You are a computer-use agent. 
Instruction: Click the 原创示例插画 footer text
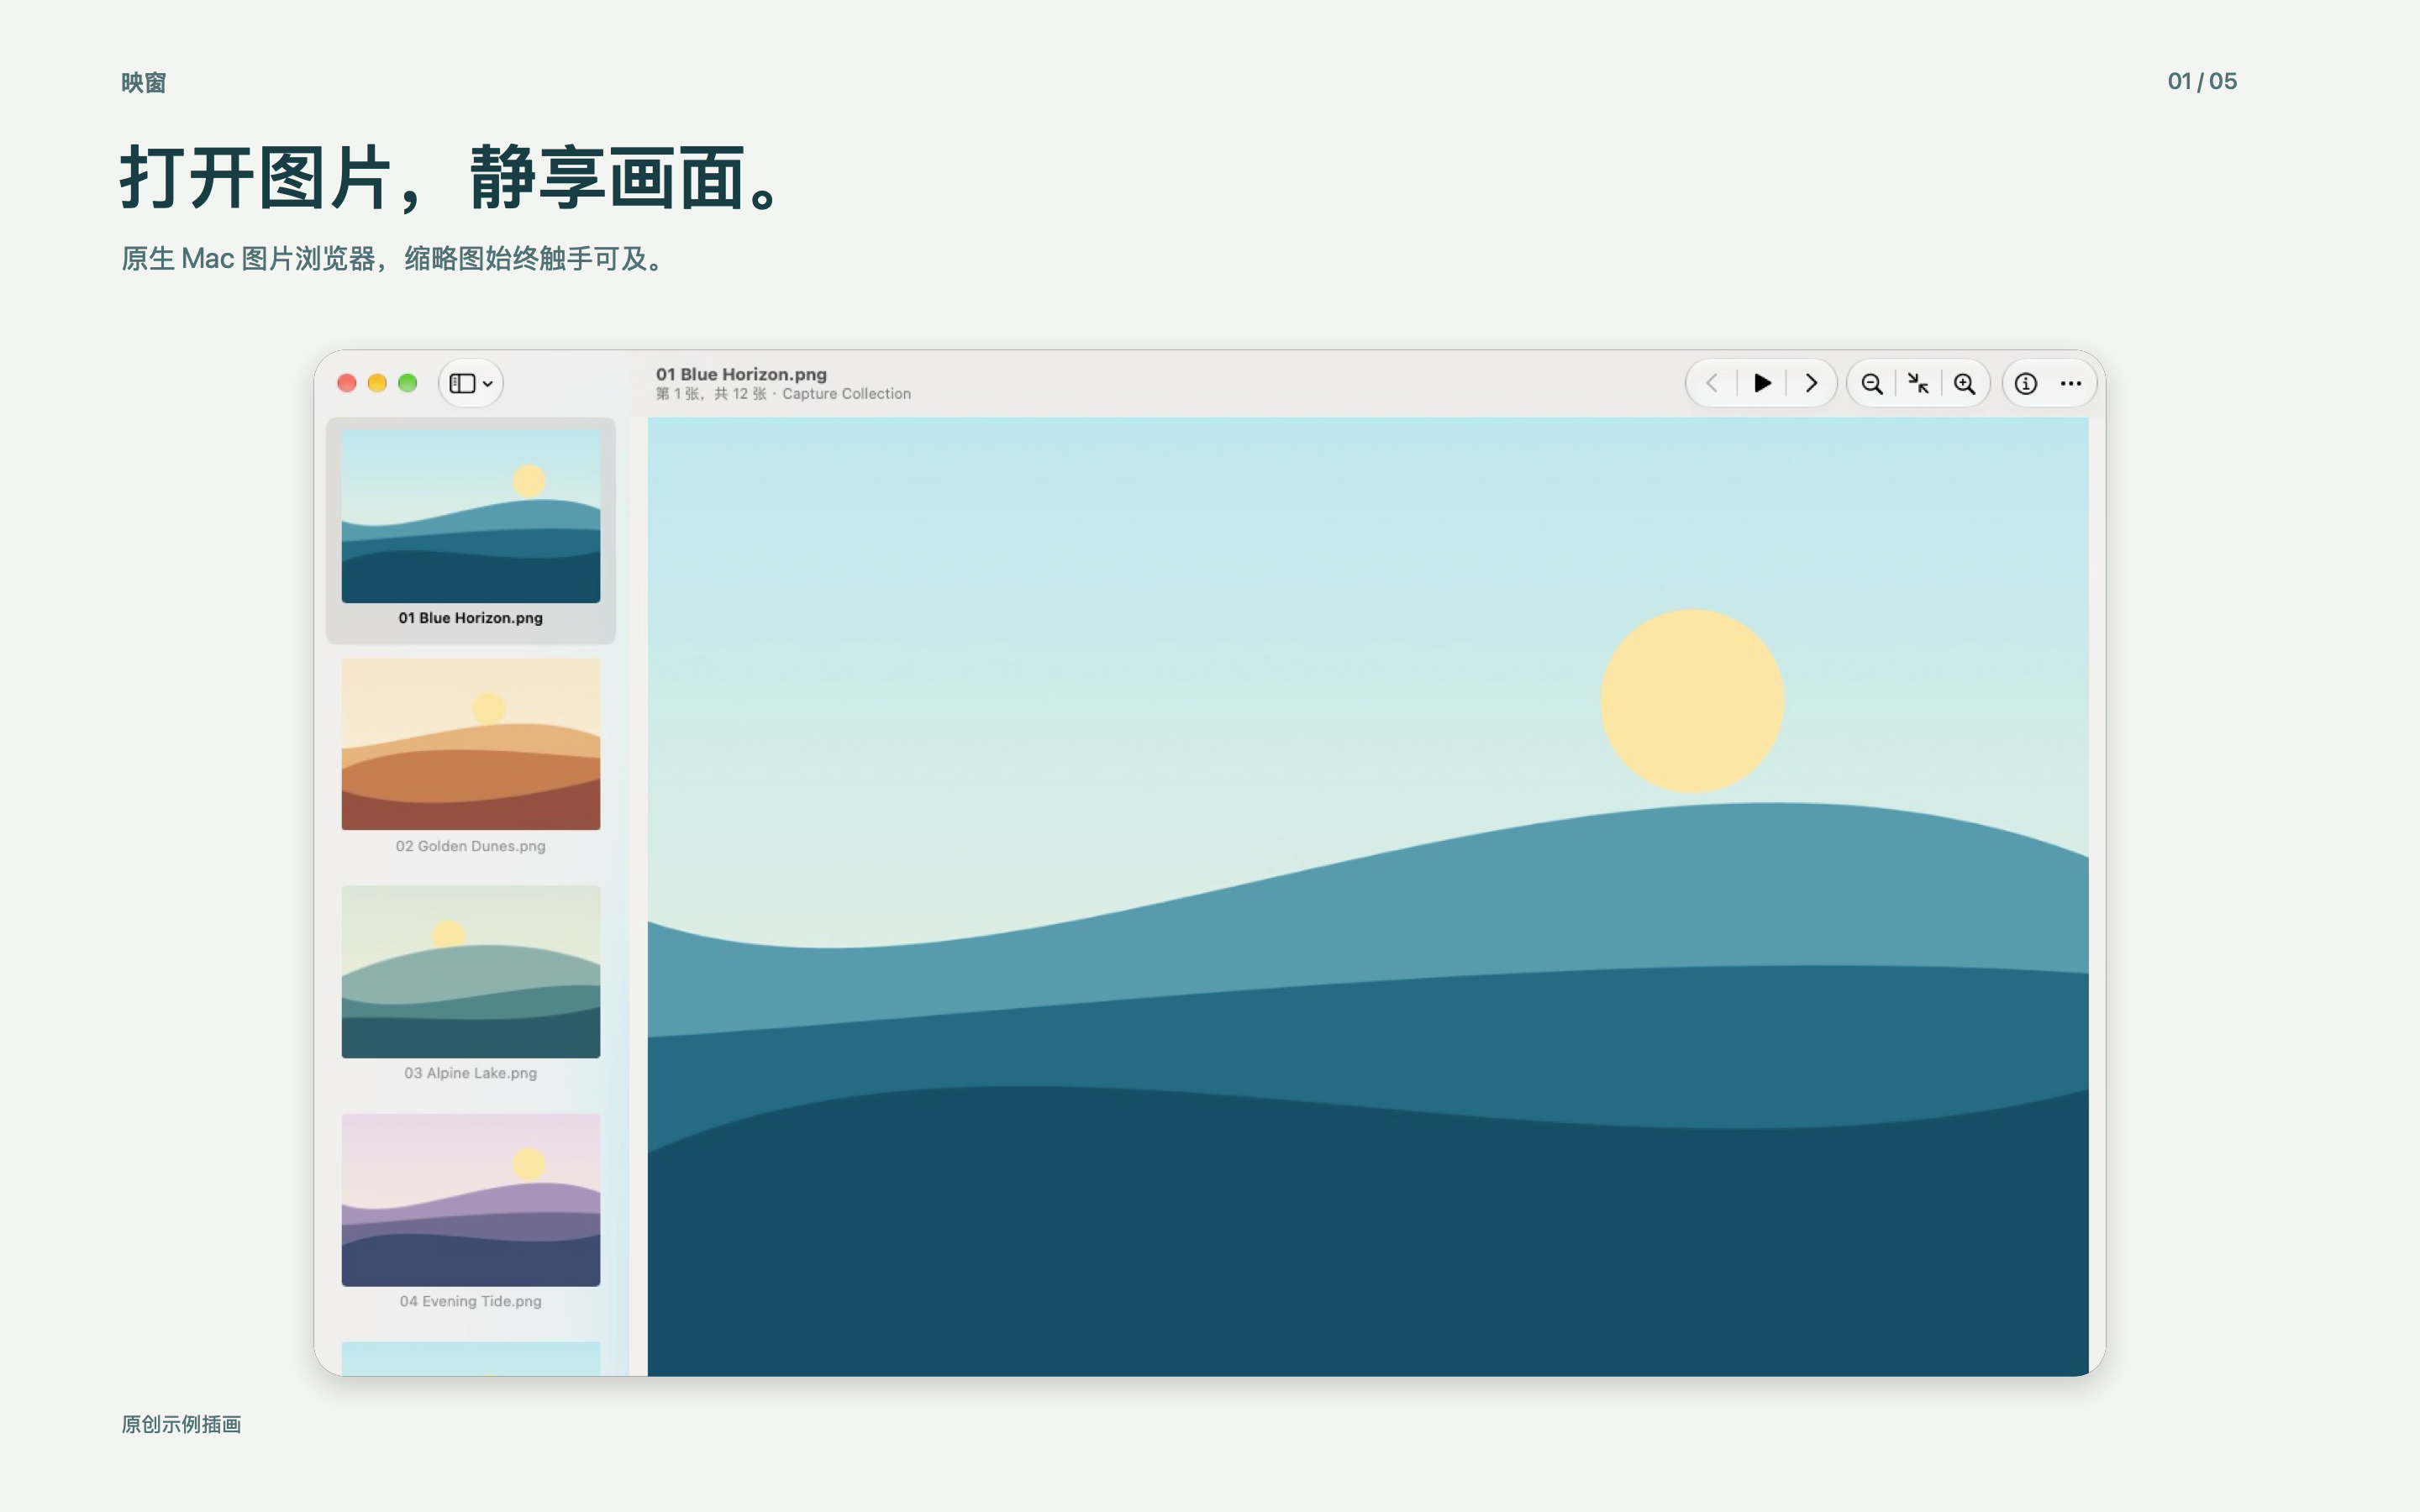point(181,1424)
